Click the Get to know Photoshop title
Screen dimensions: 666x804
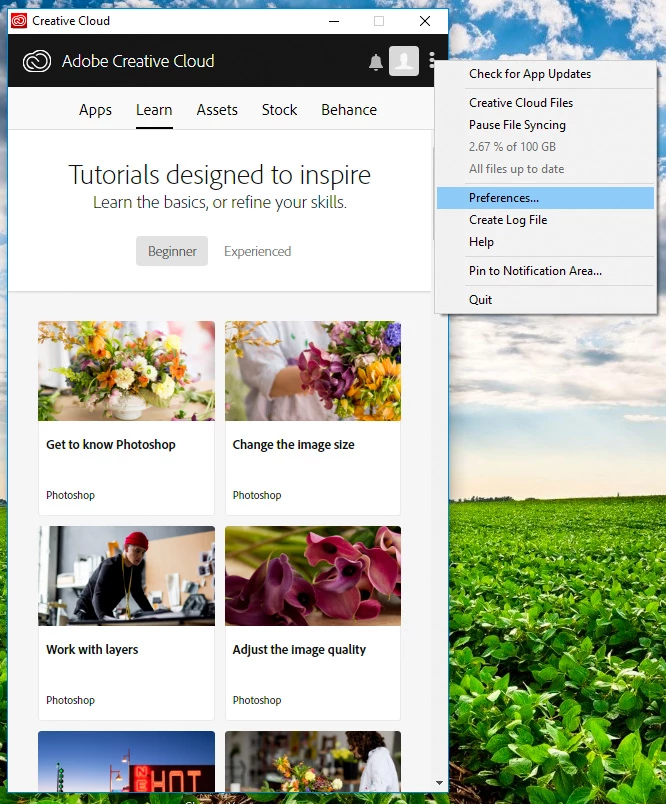click(x=111, y=445)
